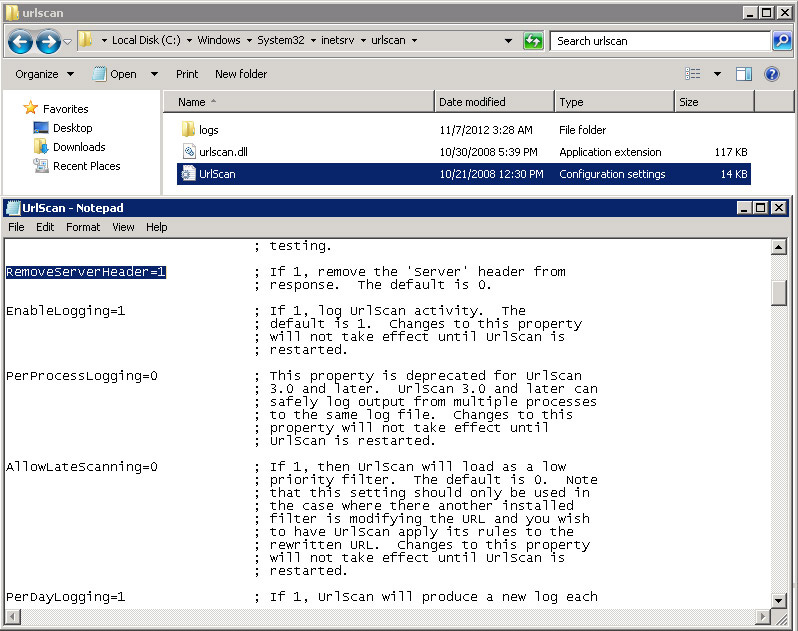Click the Open toolbar button
798x631 pixels.
pyautogui.click(x=116, y=74)
